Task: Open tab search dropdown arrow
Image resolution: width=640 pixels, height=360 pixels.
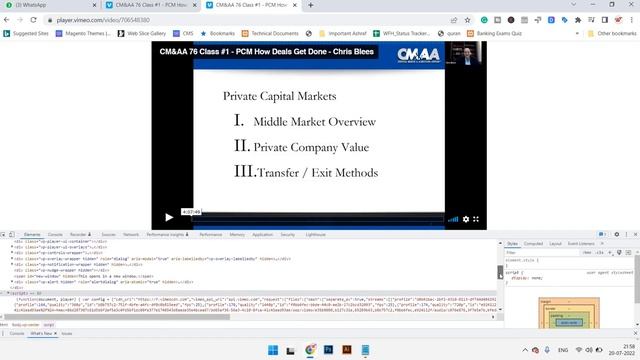Action: (573, 4)
